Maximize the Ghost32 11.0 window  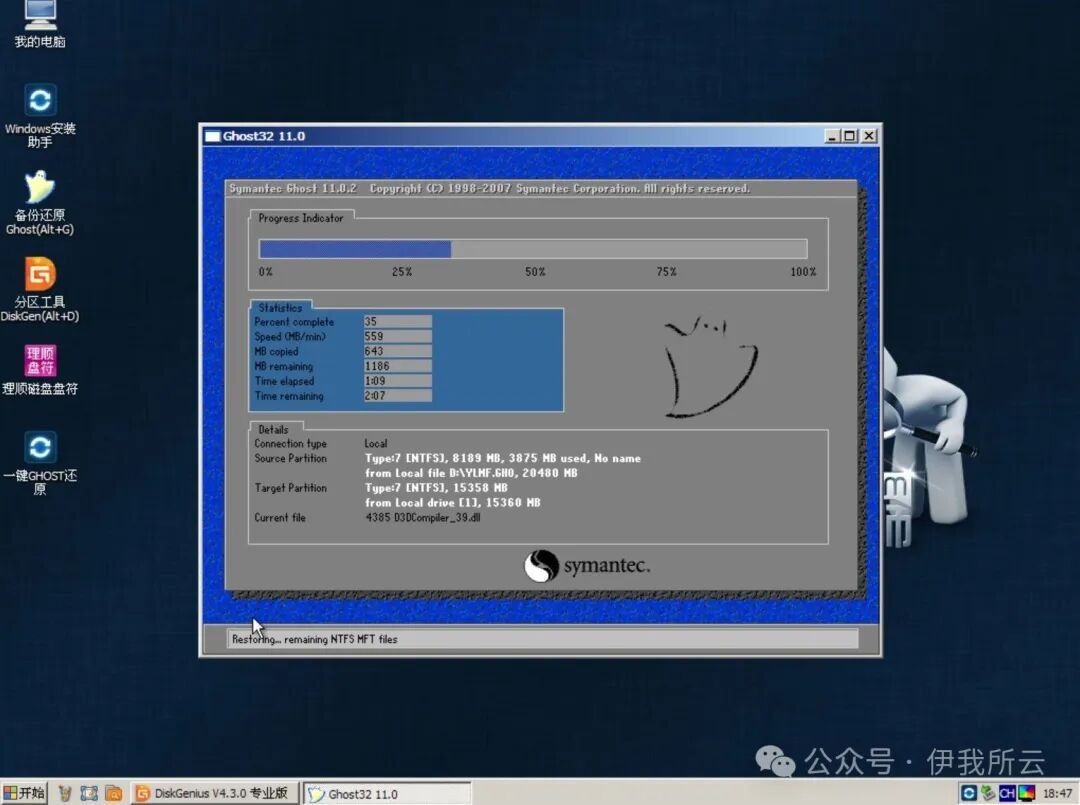coord(849,136)
